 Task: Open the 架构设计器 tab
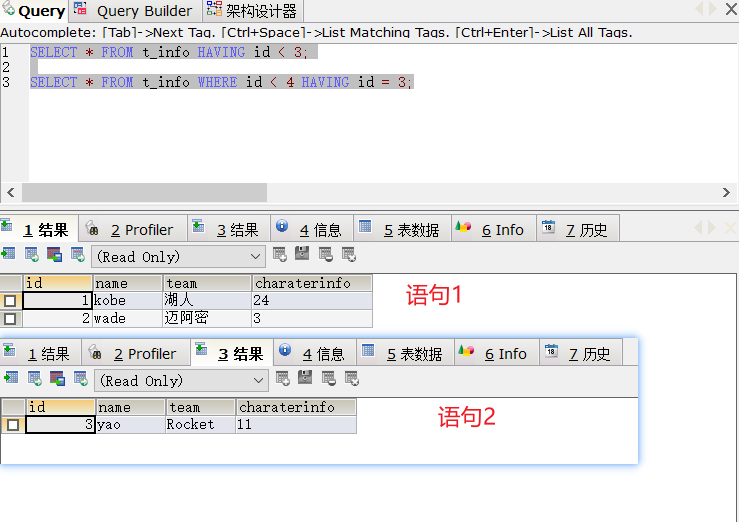click(253, 11)
